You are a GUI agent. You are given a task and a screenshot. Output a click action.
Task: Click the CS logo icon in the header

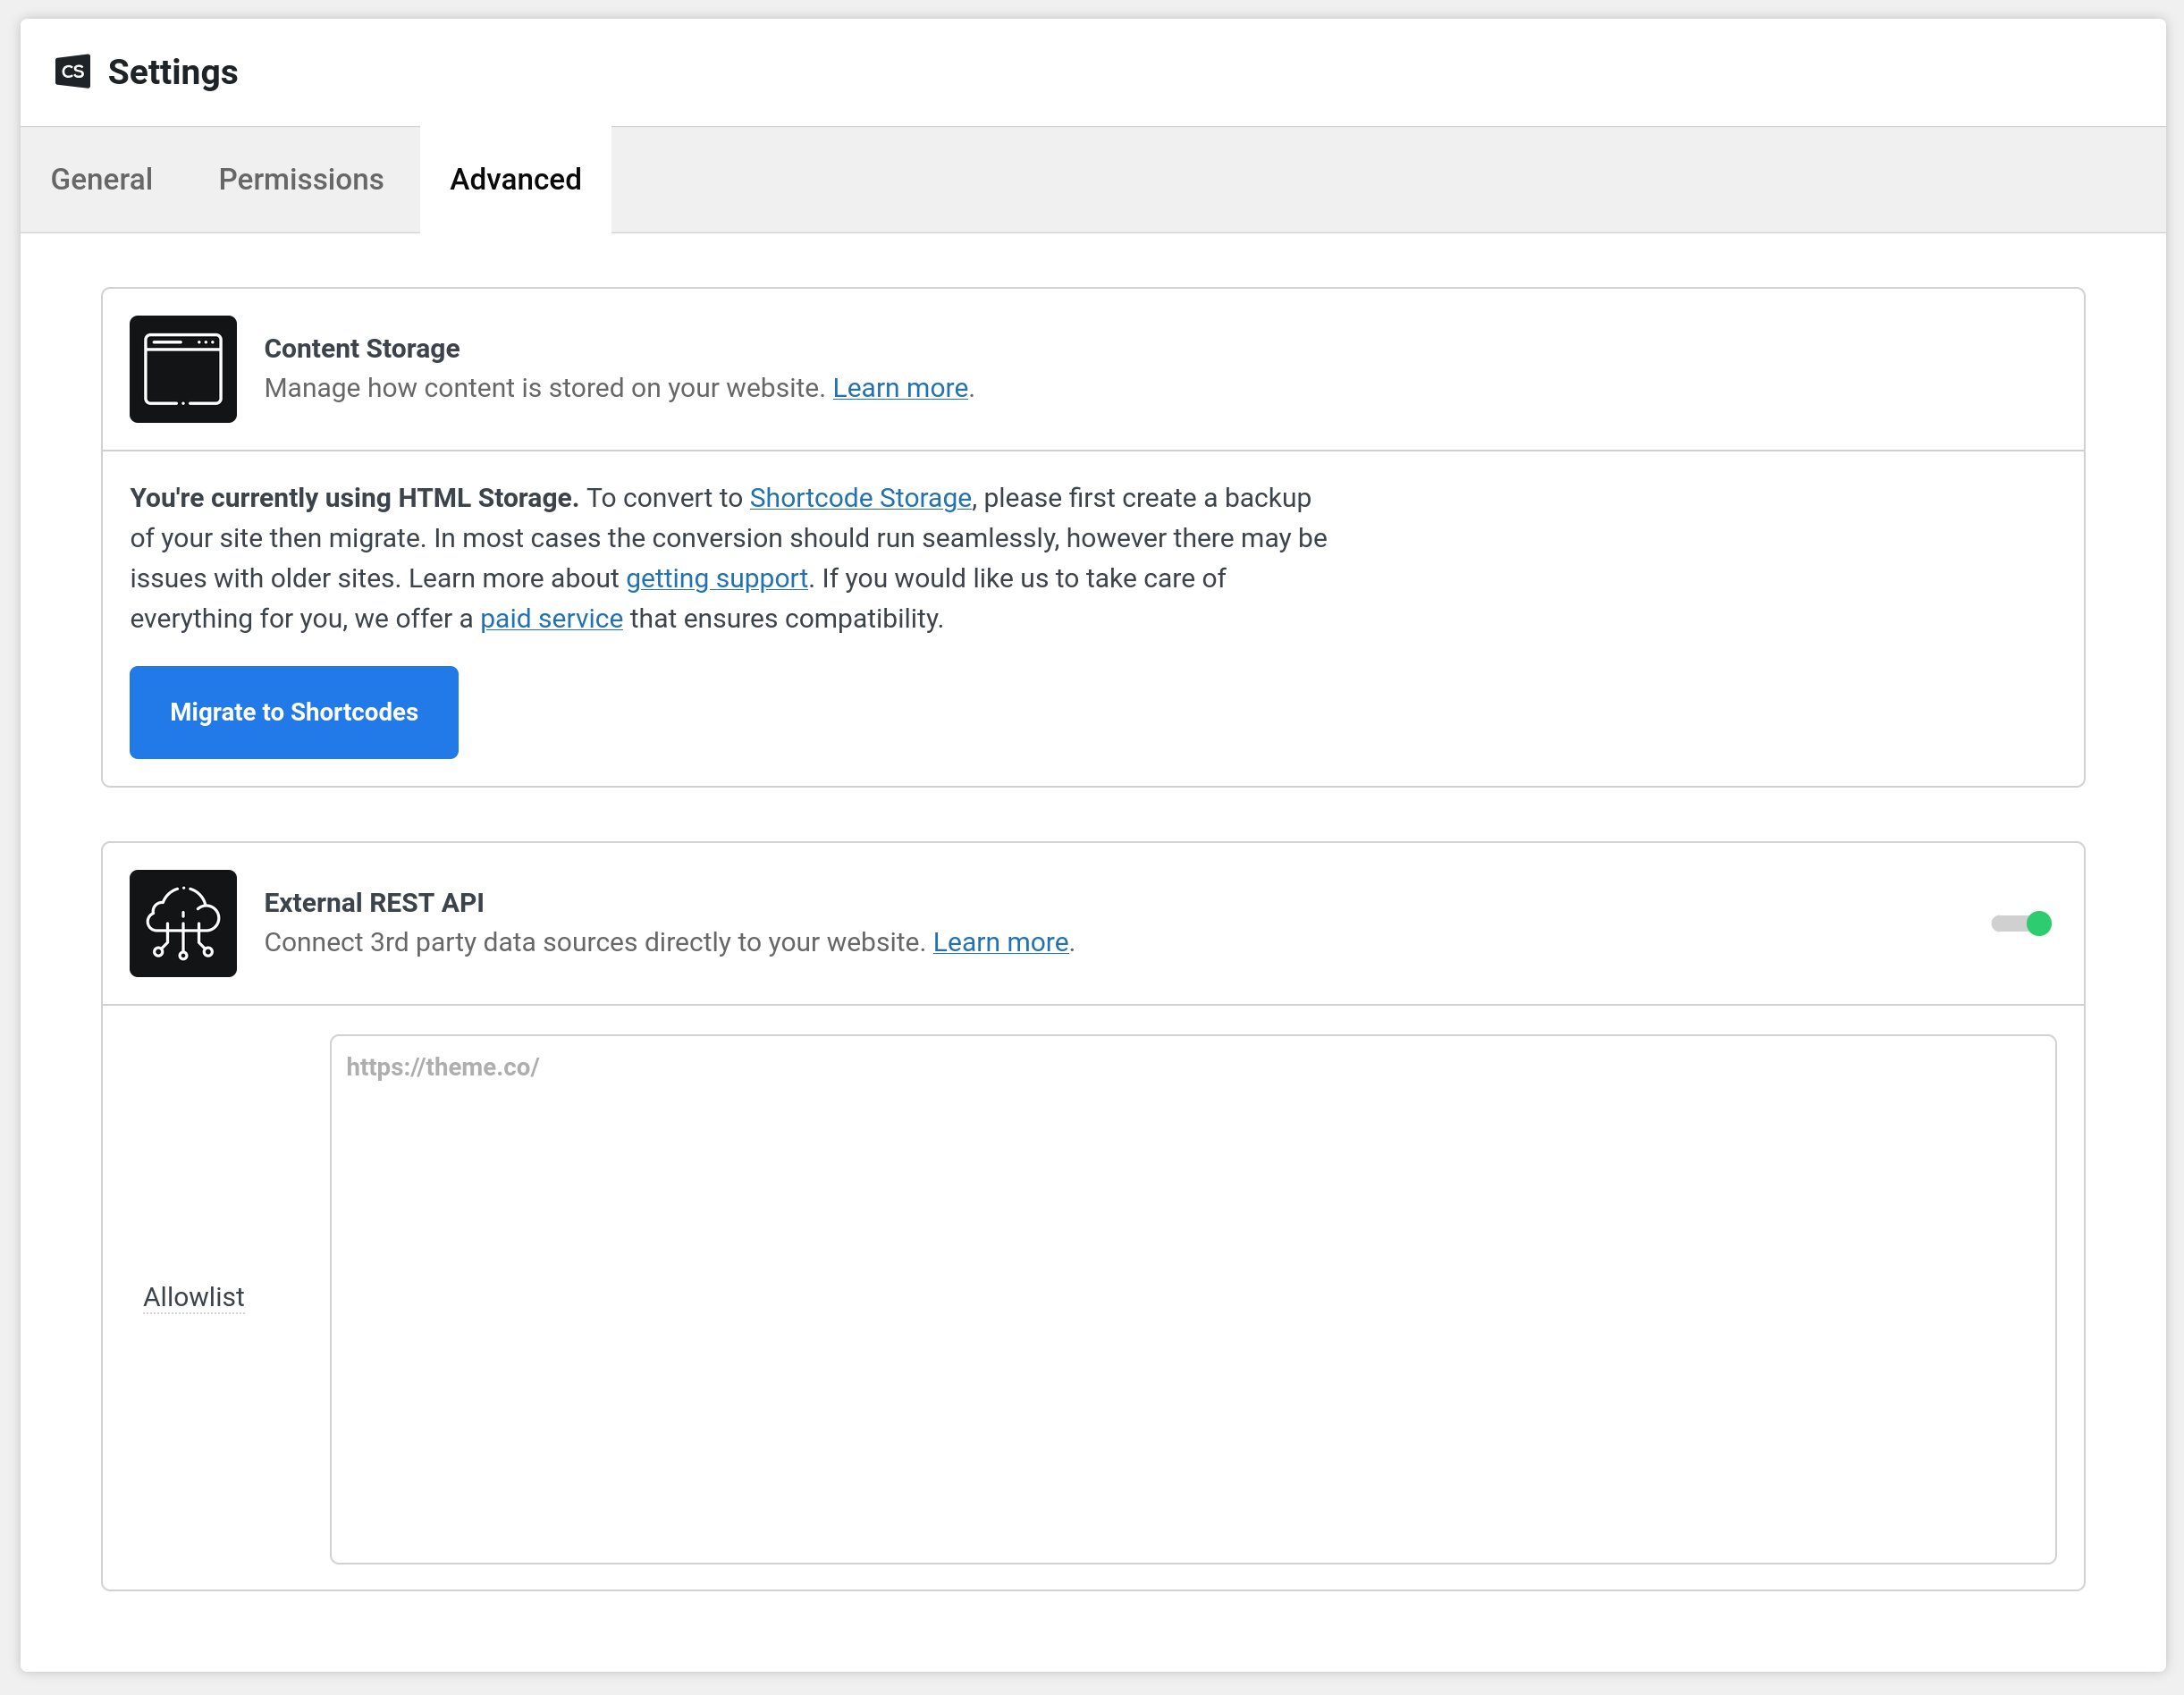pos(73,71)
